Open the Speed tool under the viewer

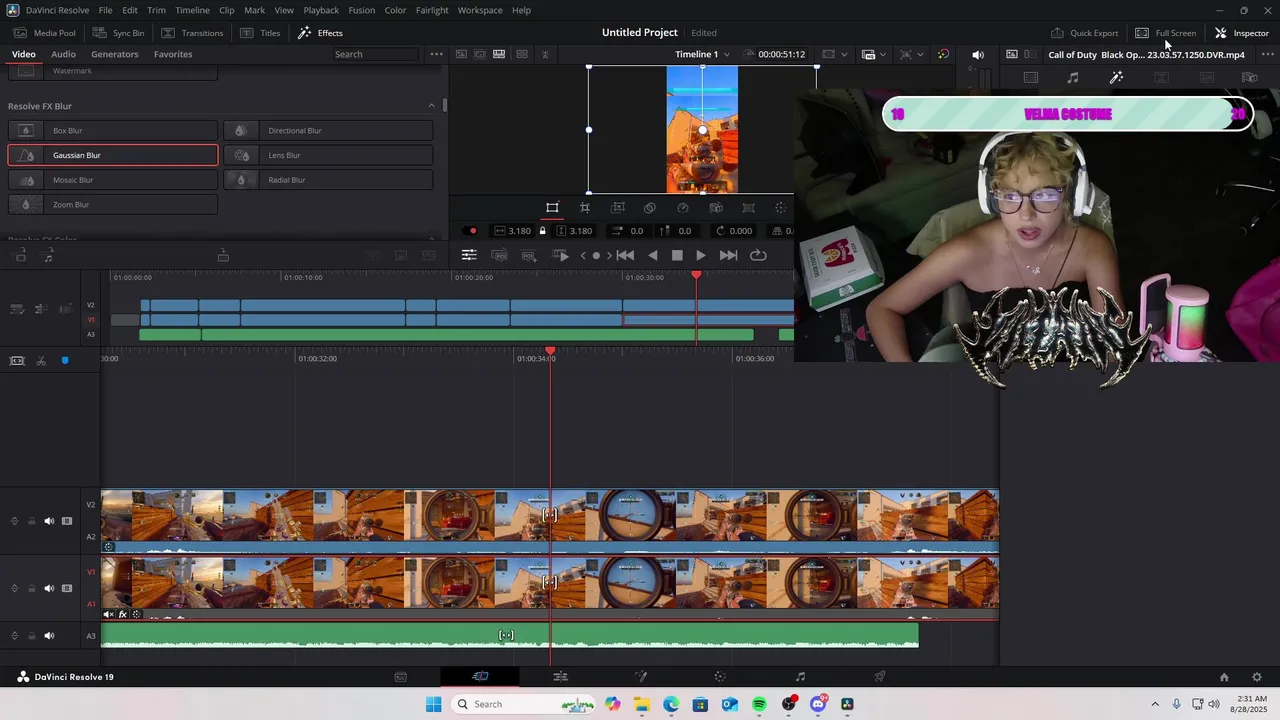pyautogui.click(x=683, y=208)
